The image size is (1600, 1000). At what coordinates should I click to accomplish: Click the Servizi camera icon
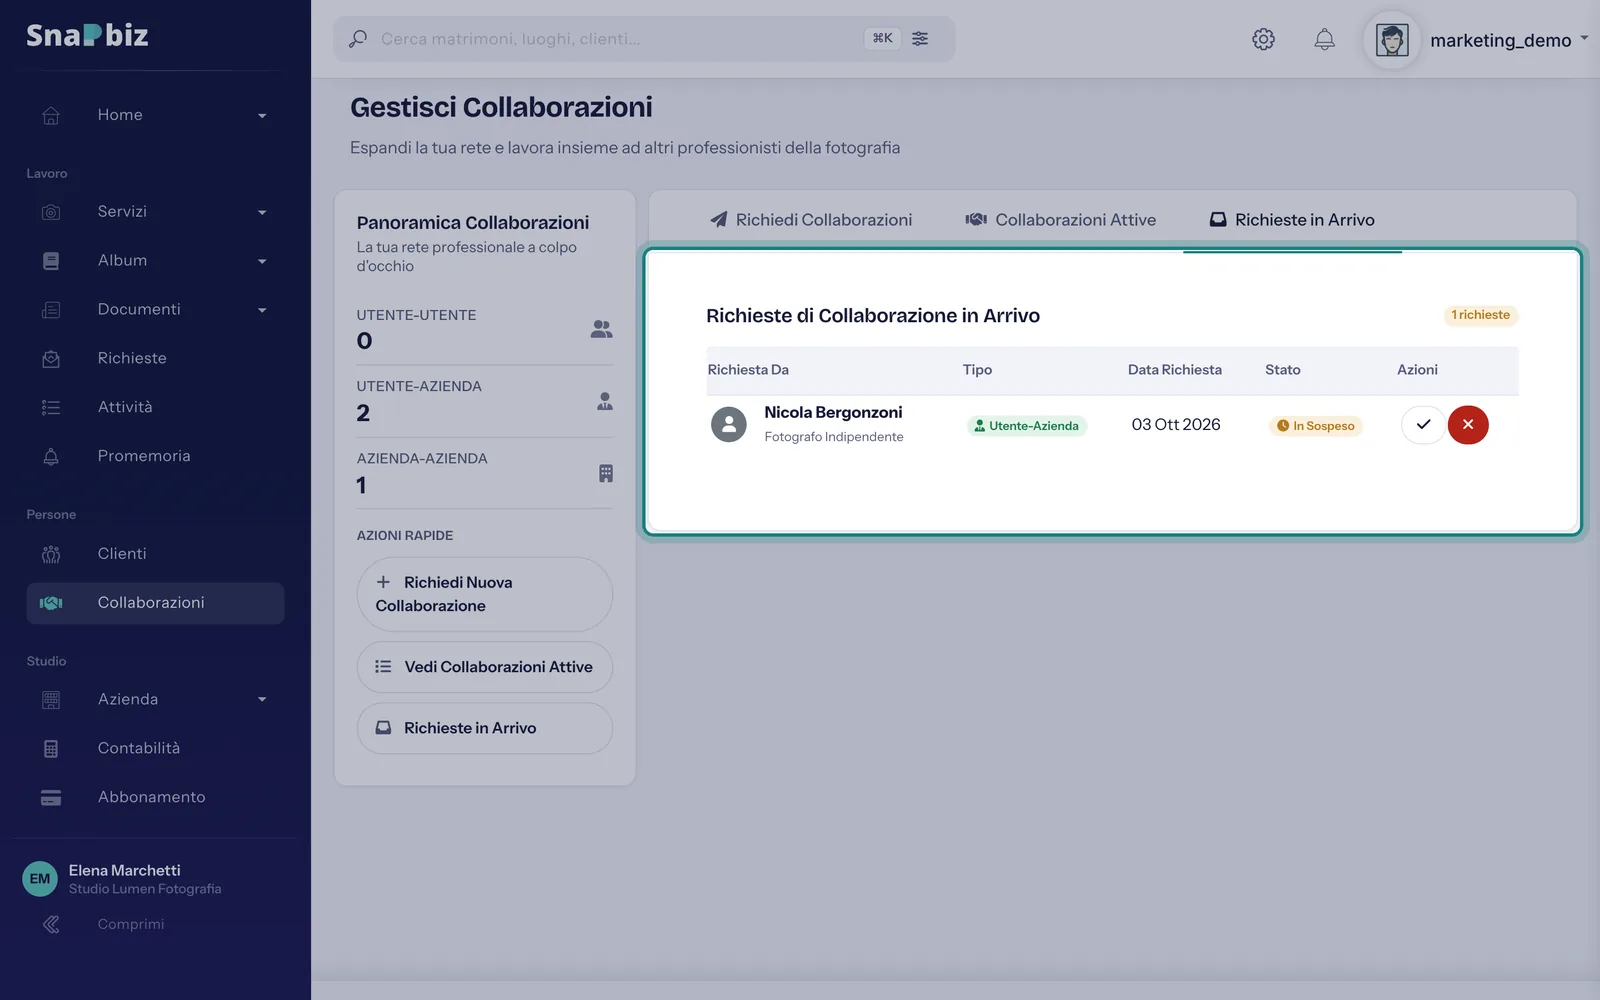[51, 212]
